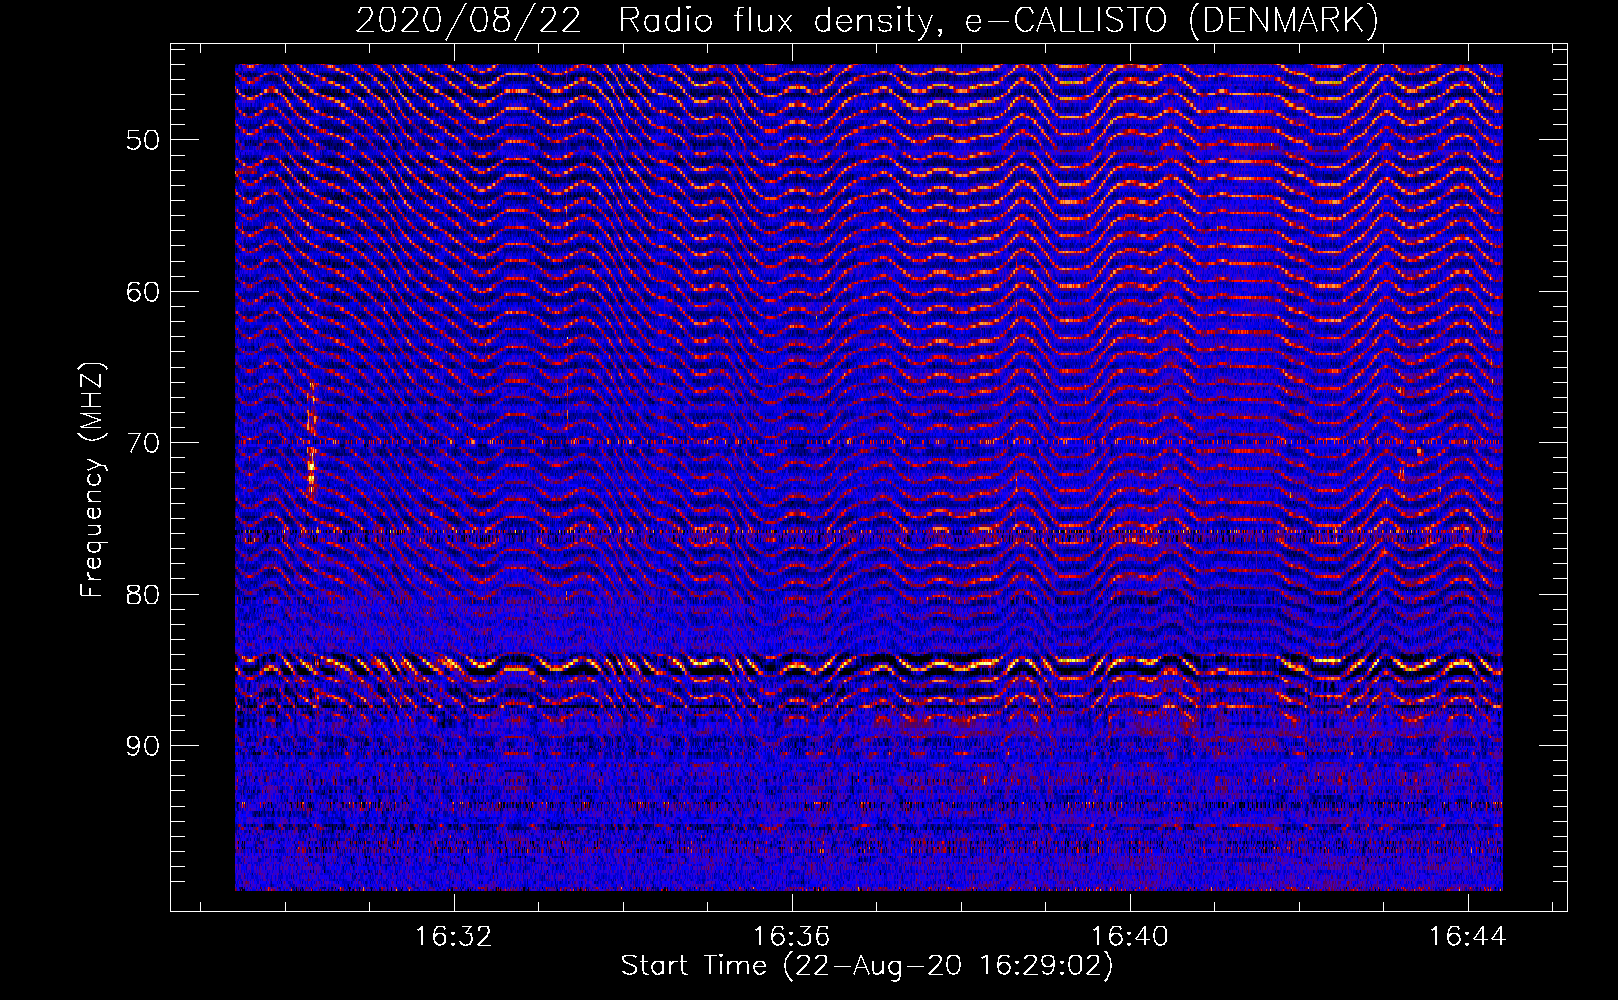This screenshot has width=1618, height=1000.
Task: Click the 16:32 time tick label
Action: 454,937
